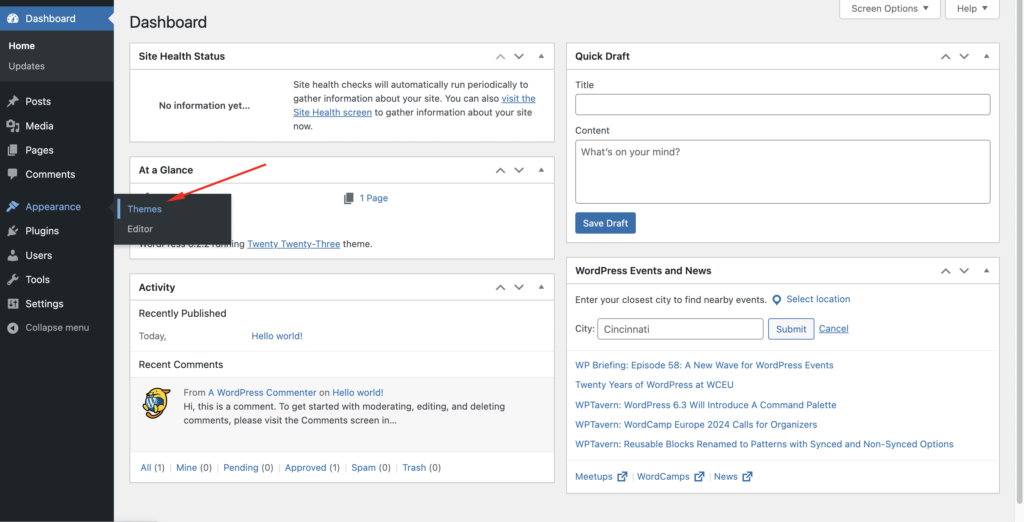Move At a Glance widget up
Screen dimensions: 1024x522
[500, 170]
